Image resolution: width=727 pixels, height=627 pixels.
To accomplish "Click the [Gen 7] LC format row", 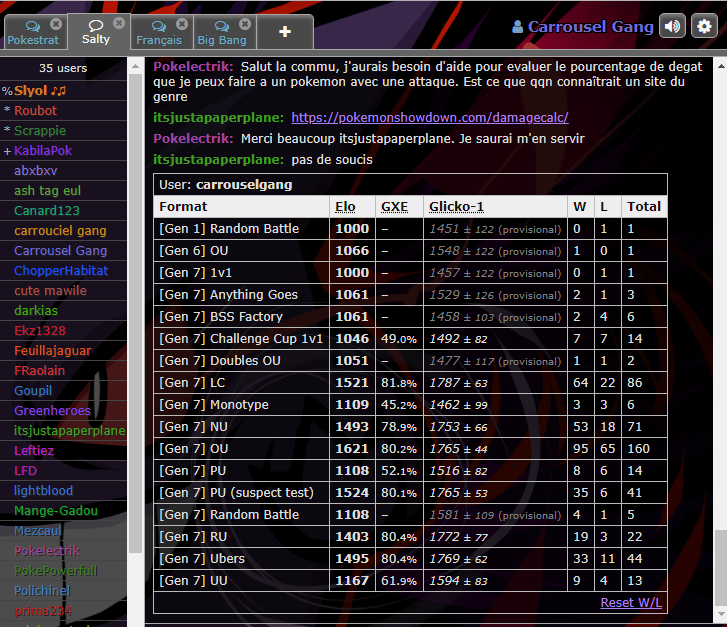I will click(x=410, y=383).
